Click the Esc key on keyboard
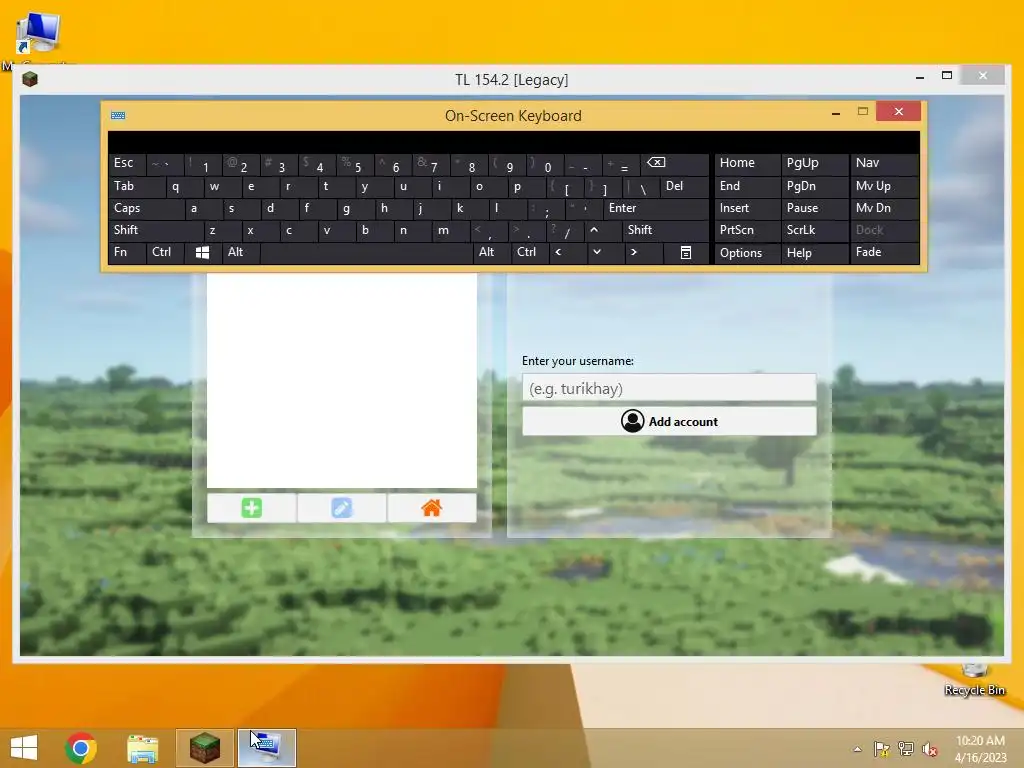 (127, 164)
